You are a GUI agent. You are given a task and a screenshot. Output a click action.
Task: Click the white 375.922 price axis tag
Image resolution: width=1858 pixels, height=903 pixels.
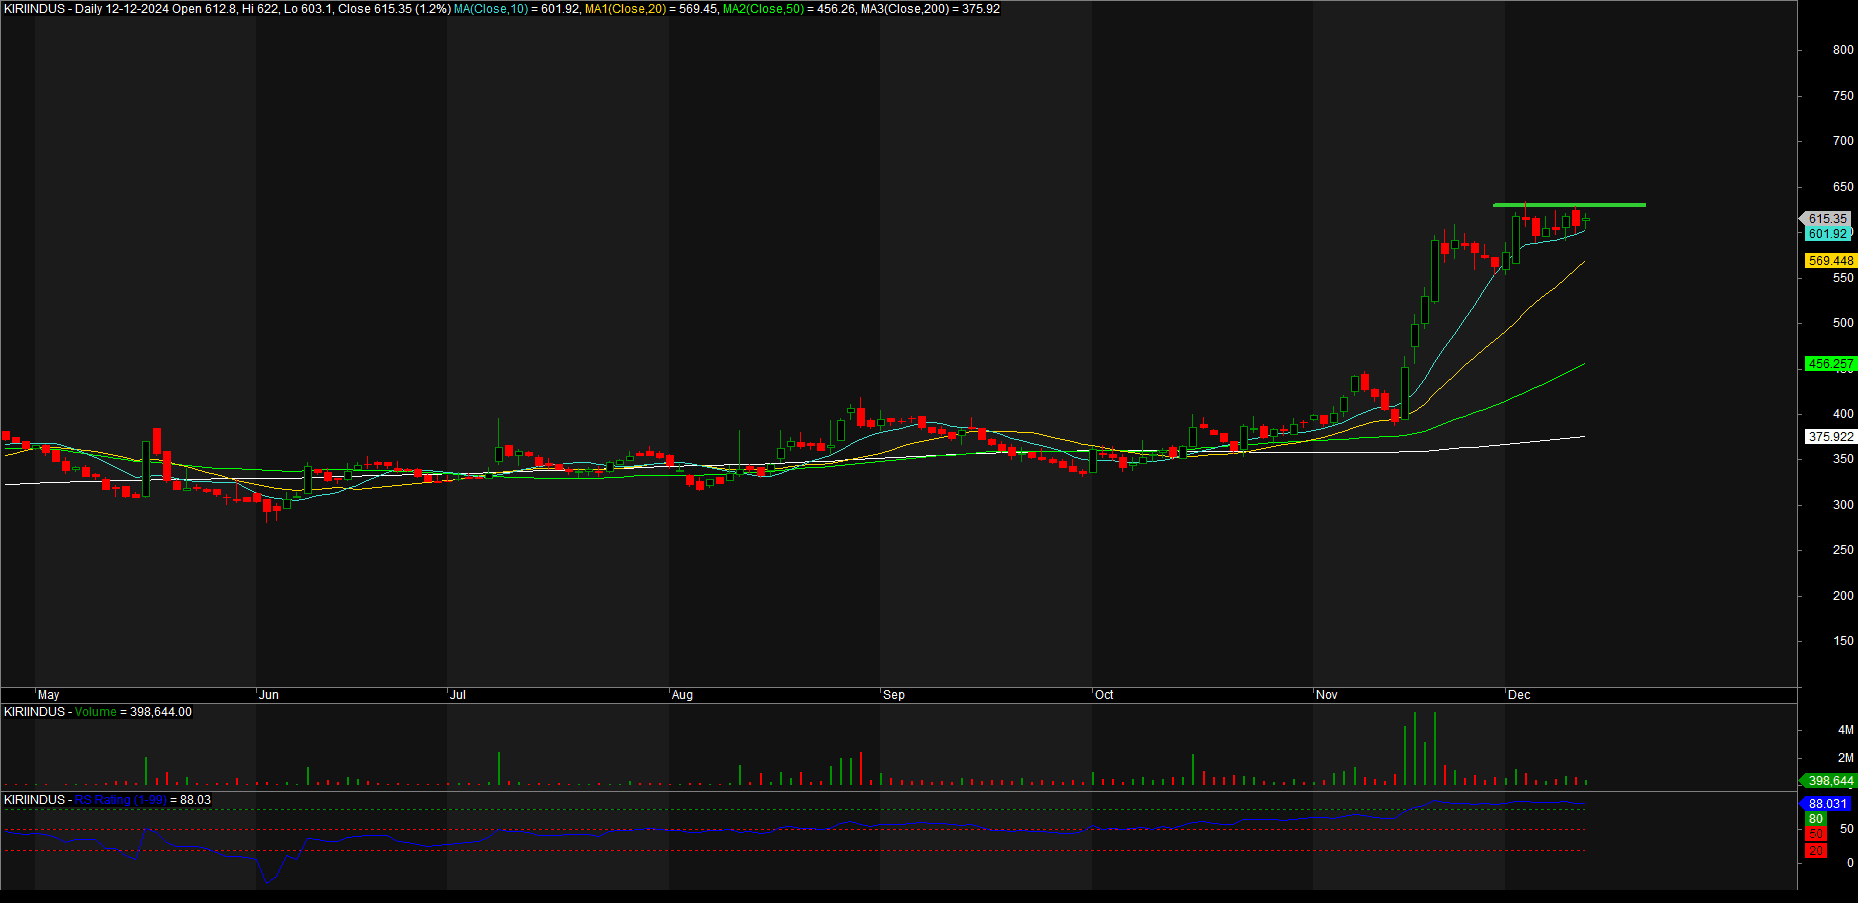(1830, 437)
